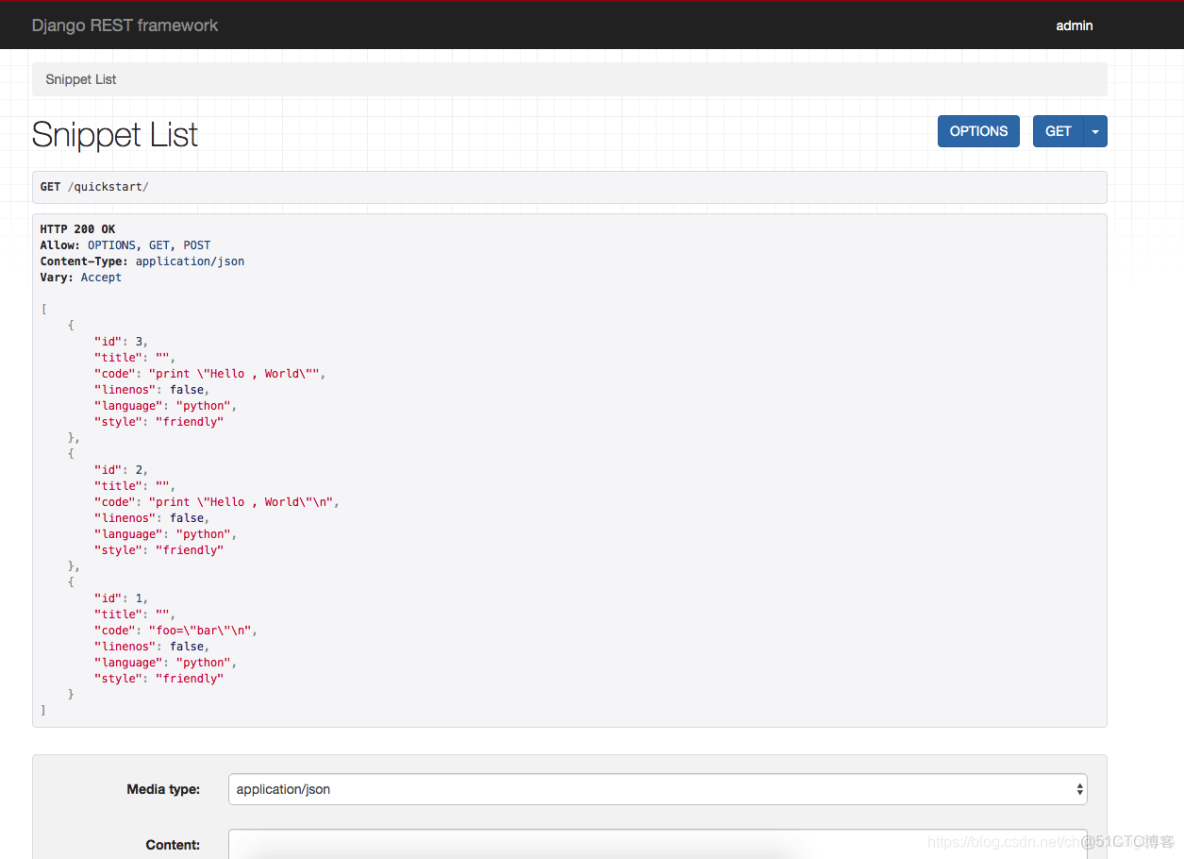Select the HTTP 200 OK status line

coord(77,228)
